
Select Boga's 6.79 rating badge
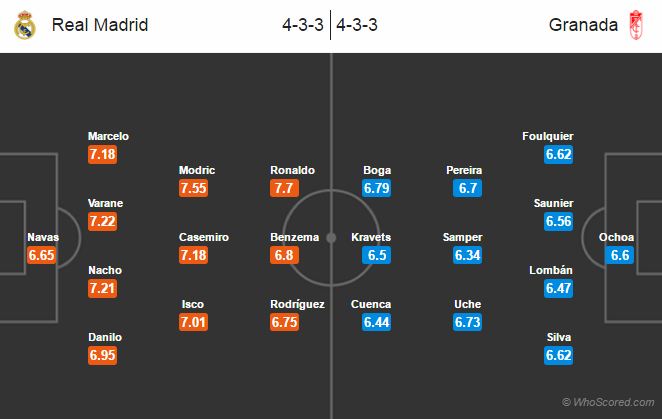click(x=376, y=188)
